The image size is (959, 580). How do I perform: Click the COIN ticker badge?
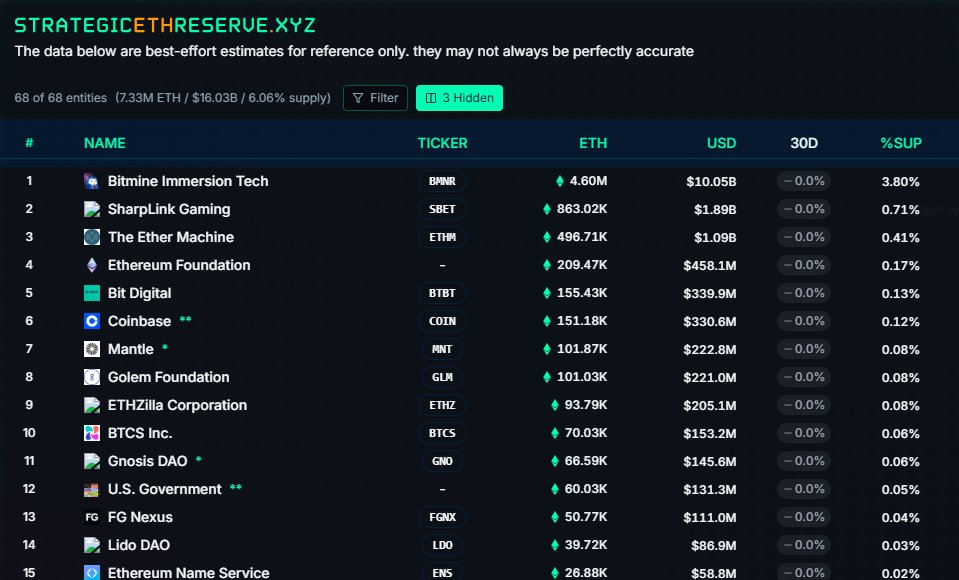[x=442, y=321]
